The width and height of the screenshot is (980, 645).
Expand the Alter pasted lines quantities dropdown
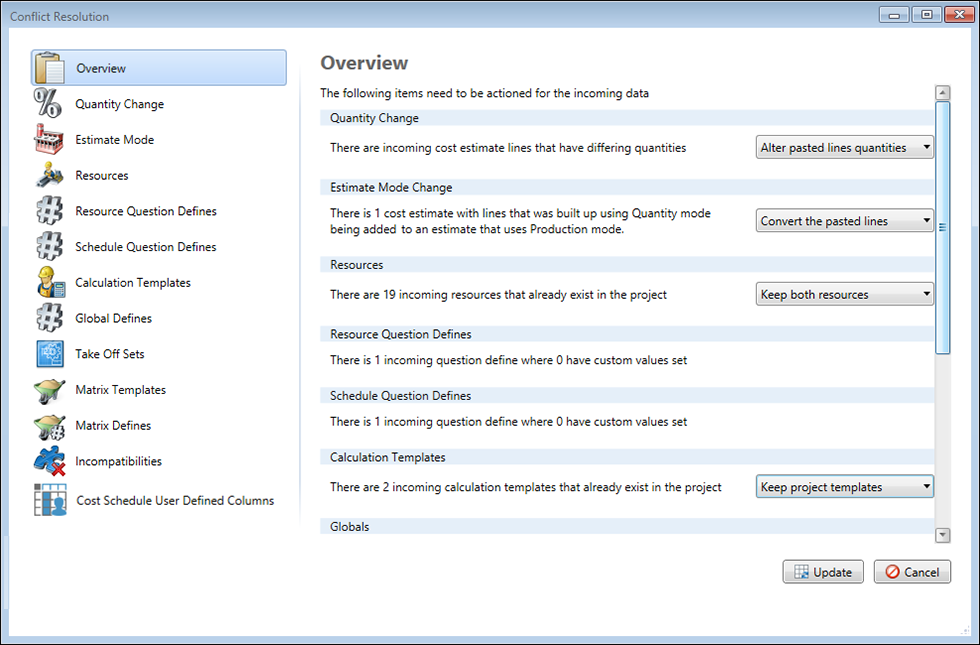tap(844, 148)
